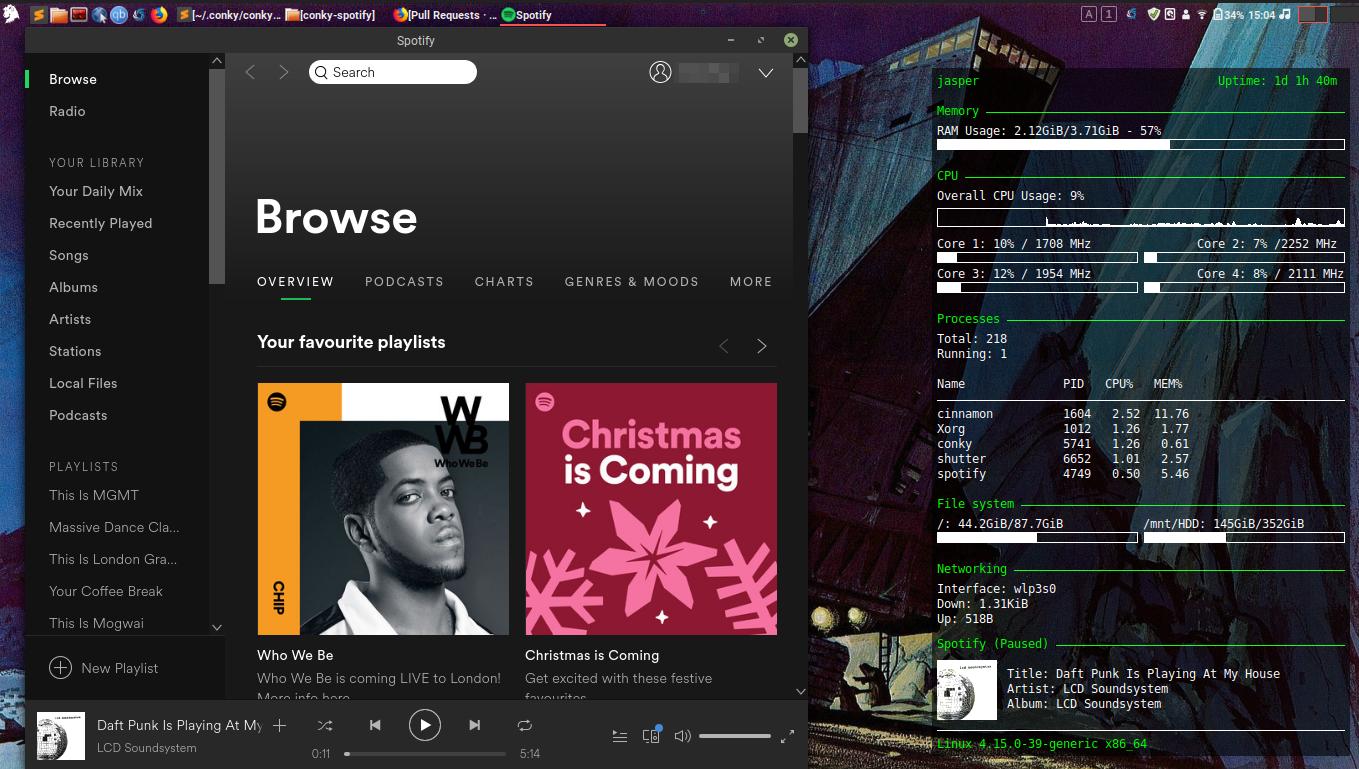Open Stations in the library
Screen dimensions: 1359x769
click(x=75, y=351)
